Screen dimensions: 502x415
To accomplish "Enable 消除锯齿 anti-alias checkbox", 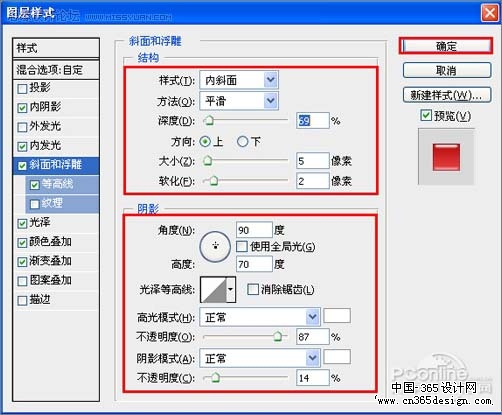I will (x=253, y=289).
